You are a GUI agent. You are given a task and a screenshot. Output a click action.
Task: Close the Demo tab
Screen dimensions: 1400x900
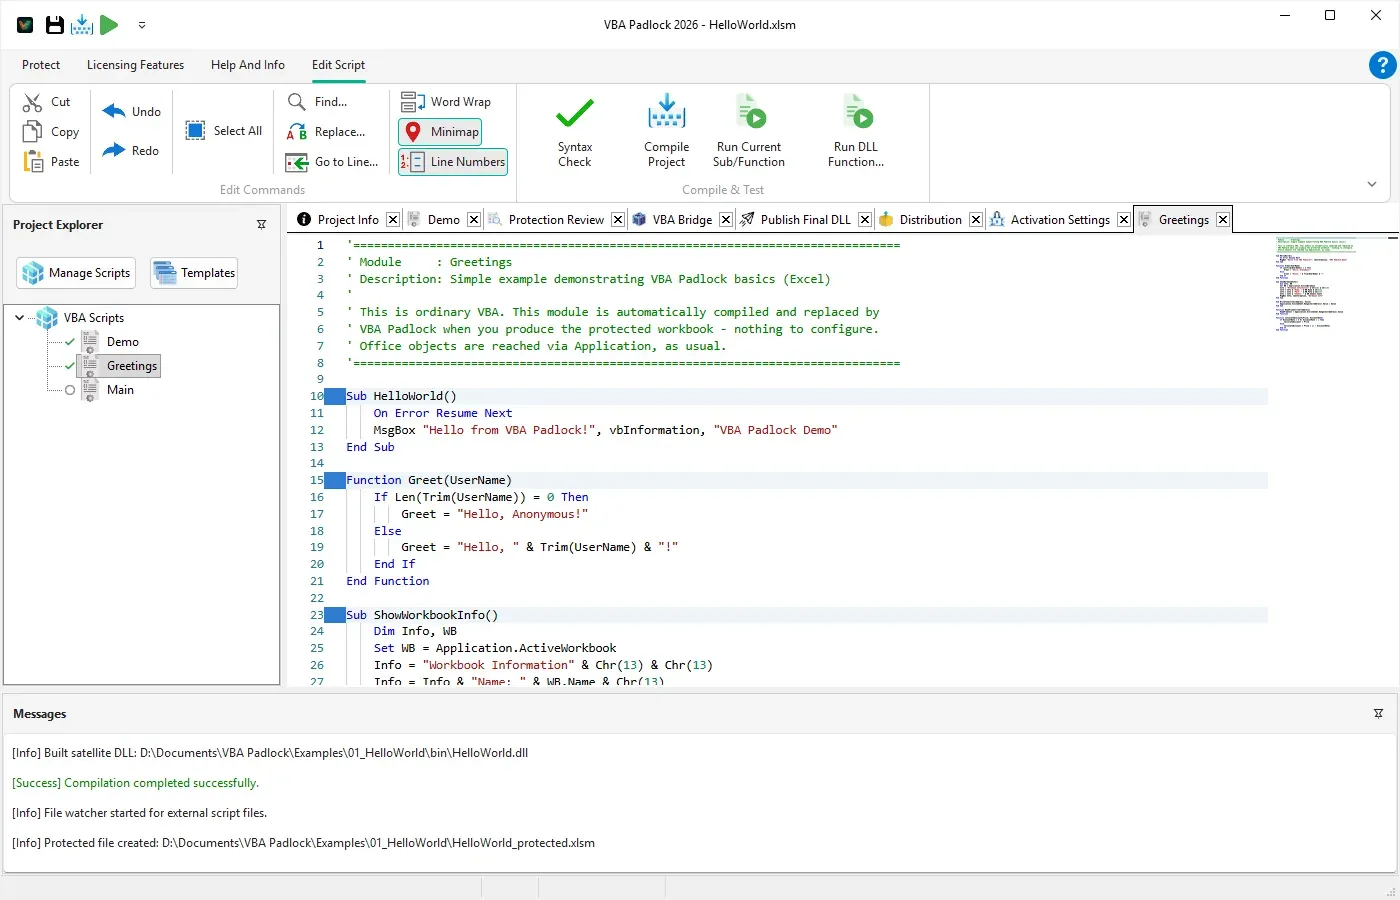click(474, 220)
